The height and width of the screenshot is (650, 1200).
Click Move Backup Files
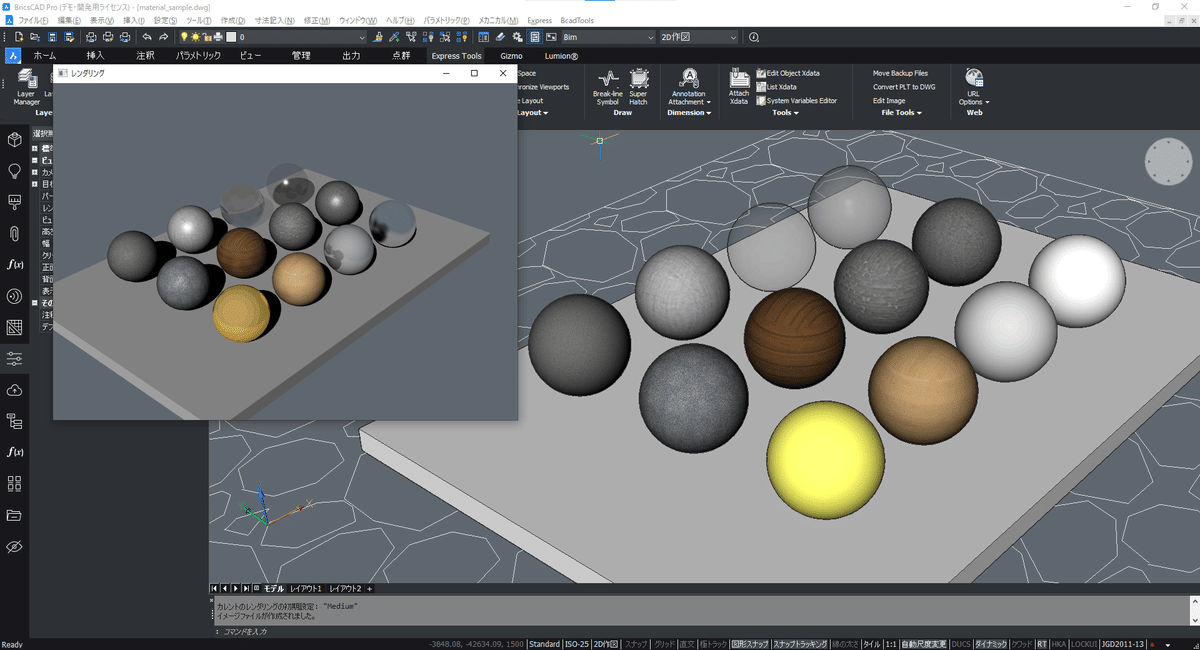click(x=900, y=73)
